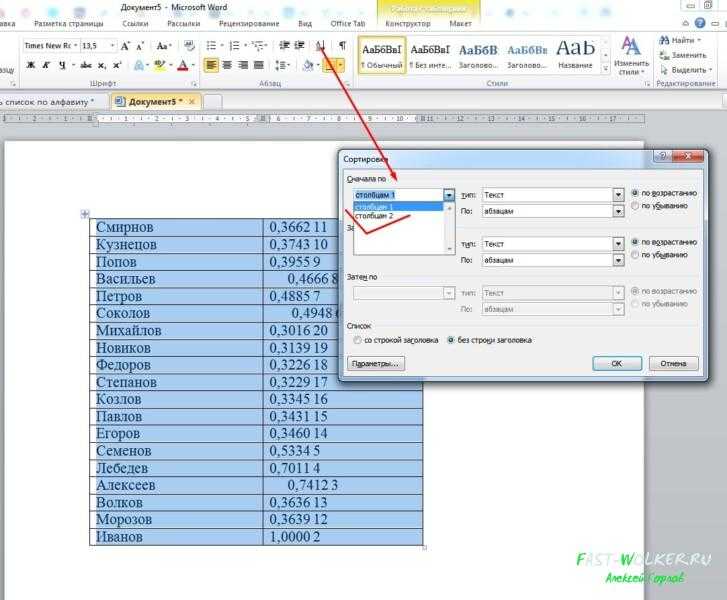This screenshot has height=600, width=727.
Task: Collapse the 'Сначала по' column dropdown
Action: [449, 195]
